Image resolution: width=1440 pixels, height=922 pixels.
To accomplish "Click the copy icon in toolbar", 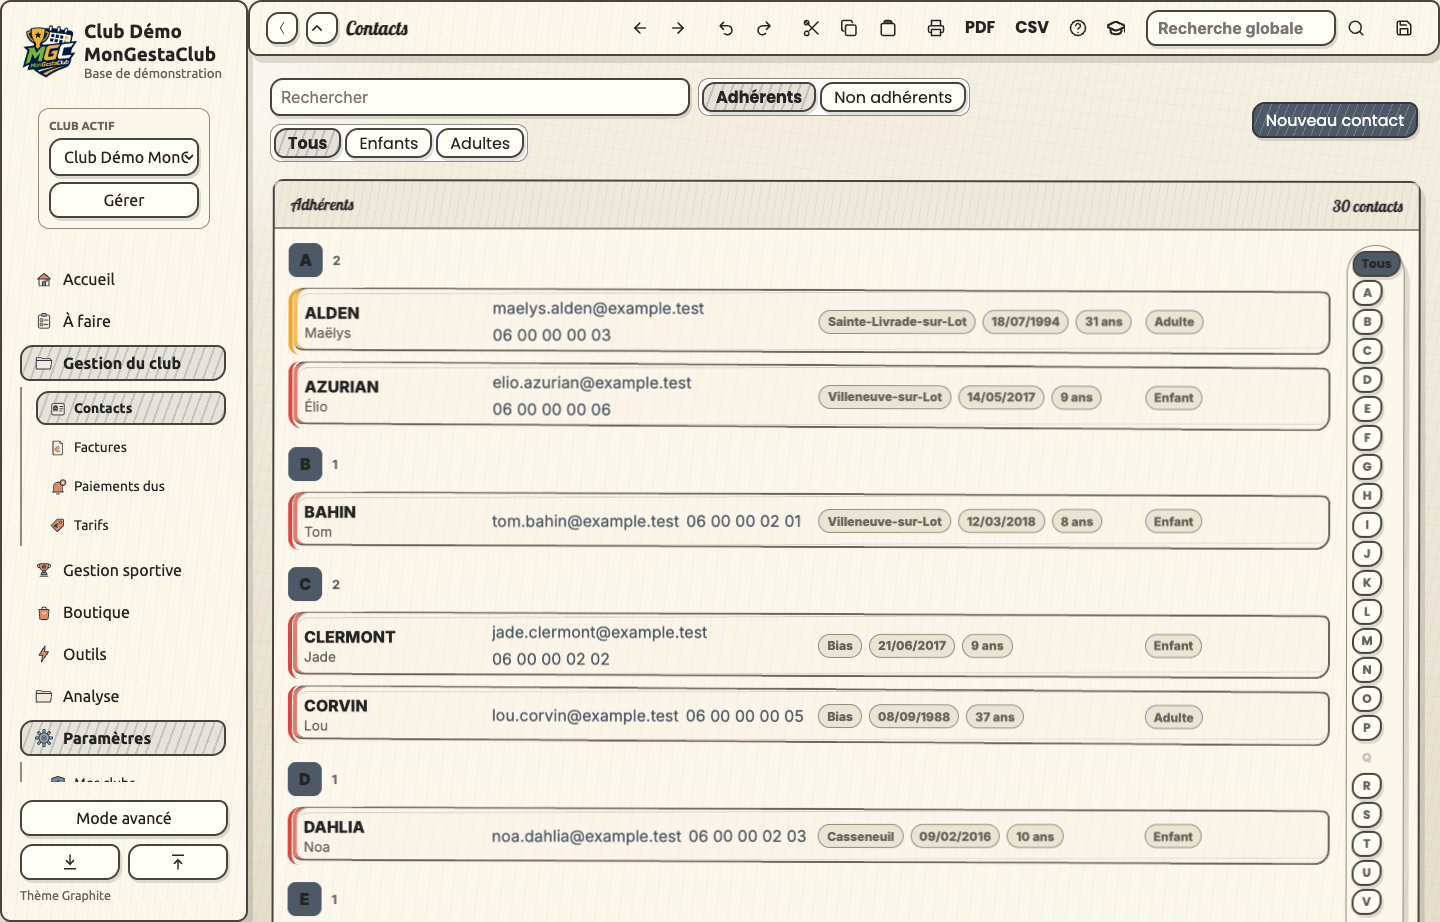I will pos(849,28).
